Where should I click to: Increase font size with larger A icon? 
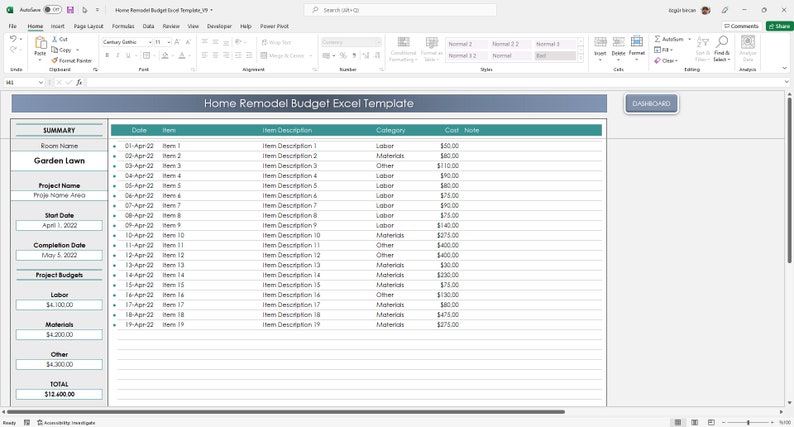click(177, 42)
